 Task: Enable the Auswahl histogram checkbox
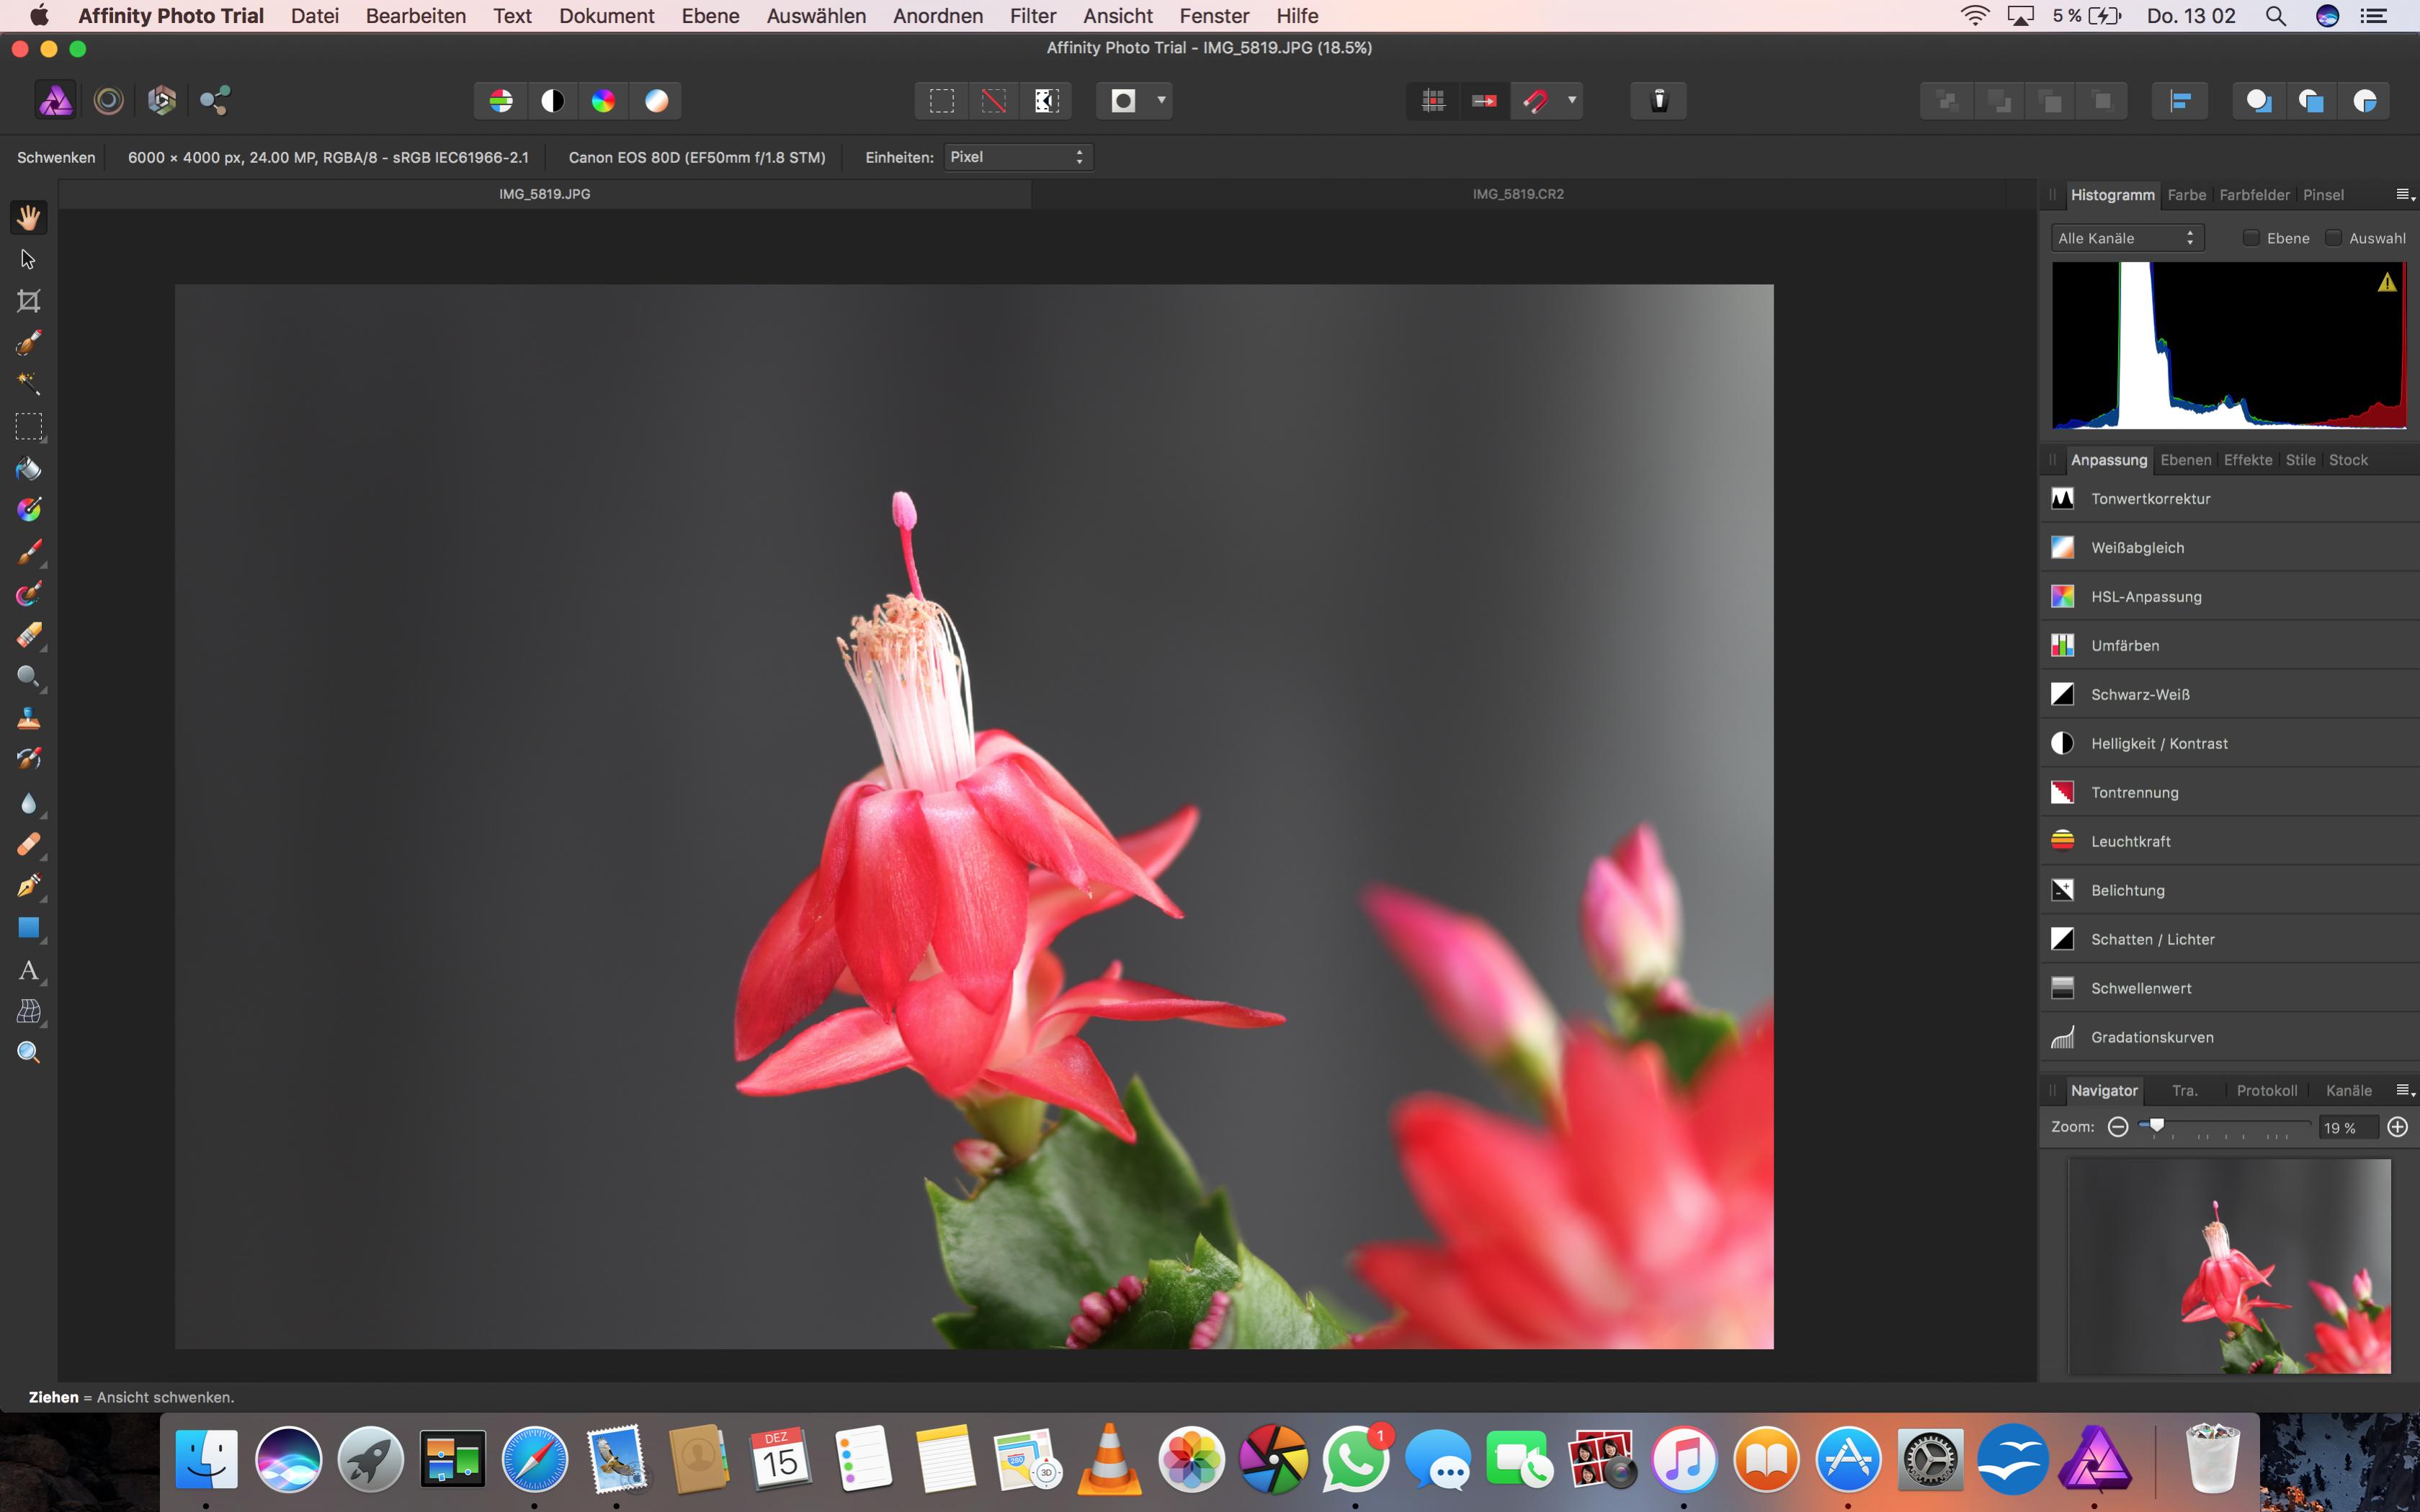(2333, 238)
